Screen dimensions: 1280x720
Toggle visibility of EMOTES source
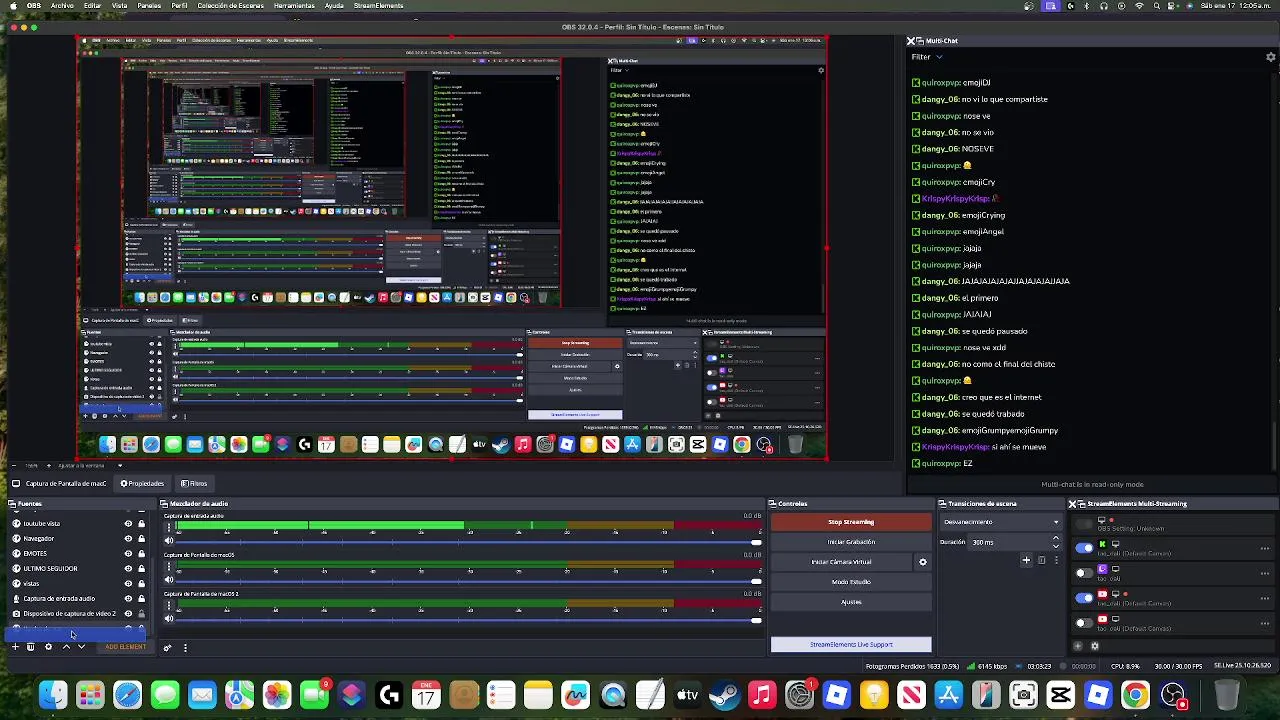pos(128,553)
